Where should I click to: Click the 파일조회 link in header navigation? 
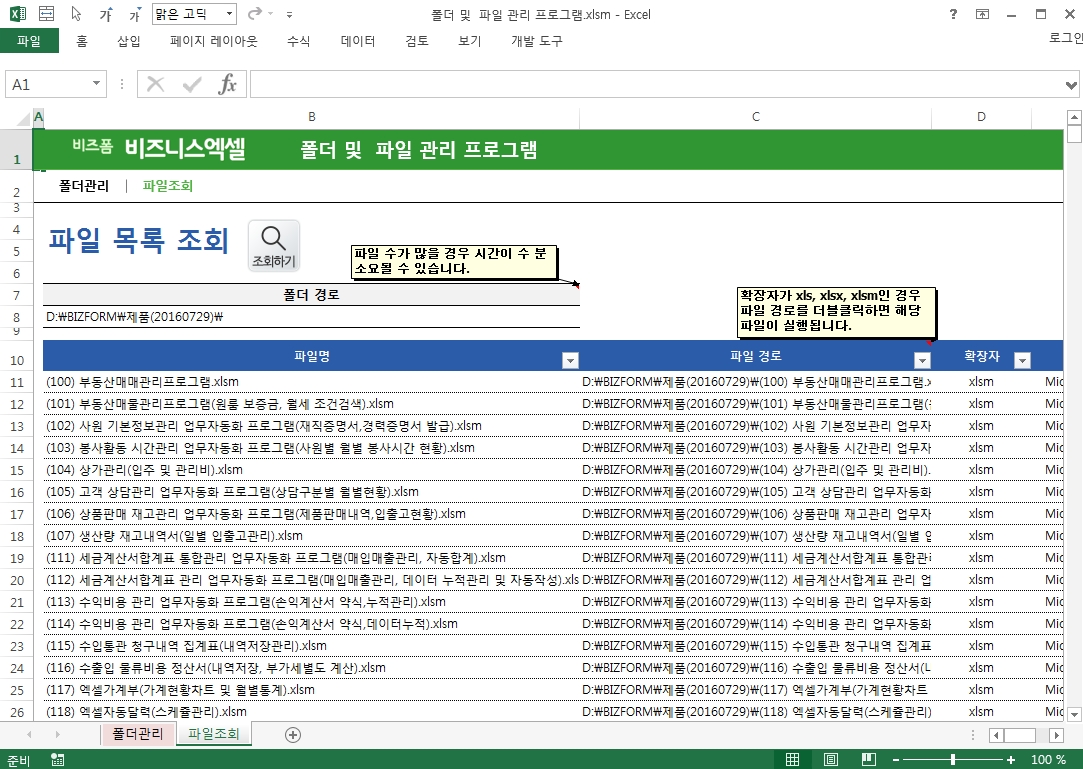[168, 186]
